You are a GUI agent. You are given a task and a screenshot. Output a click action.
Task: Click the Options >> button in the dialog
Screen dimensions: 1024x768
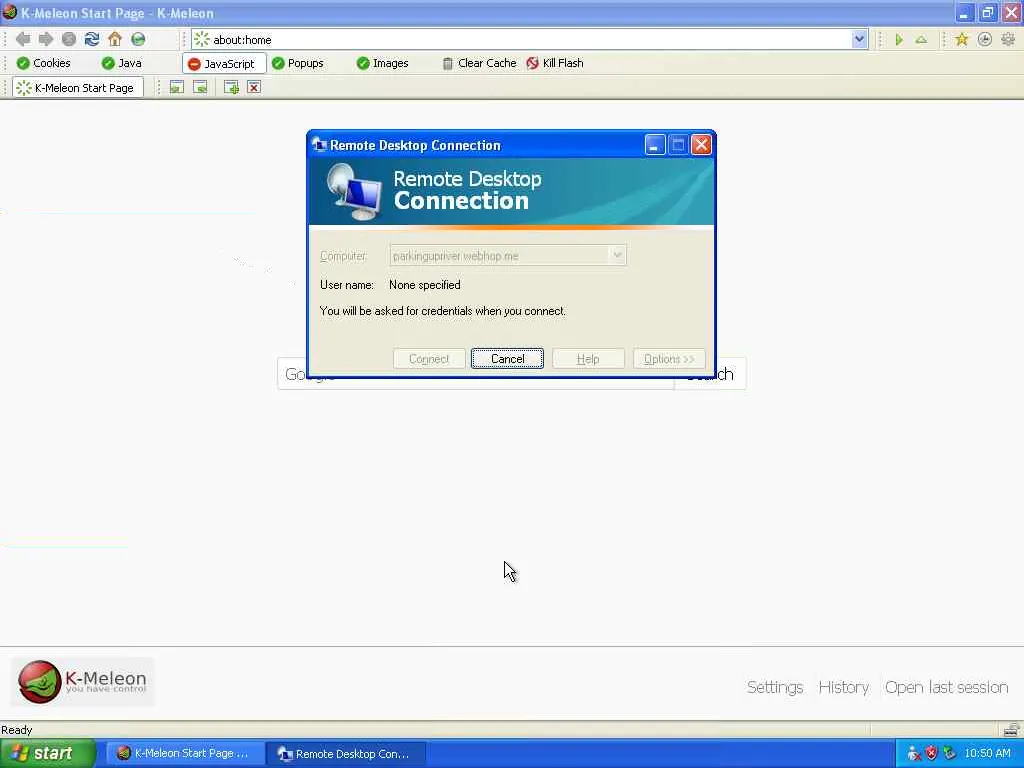click(669, 359)
